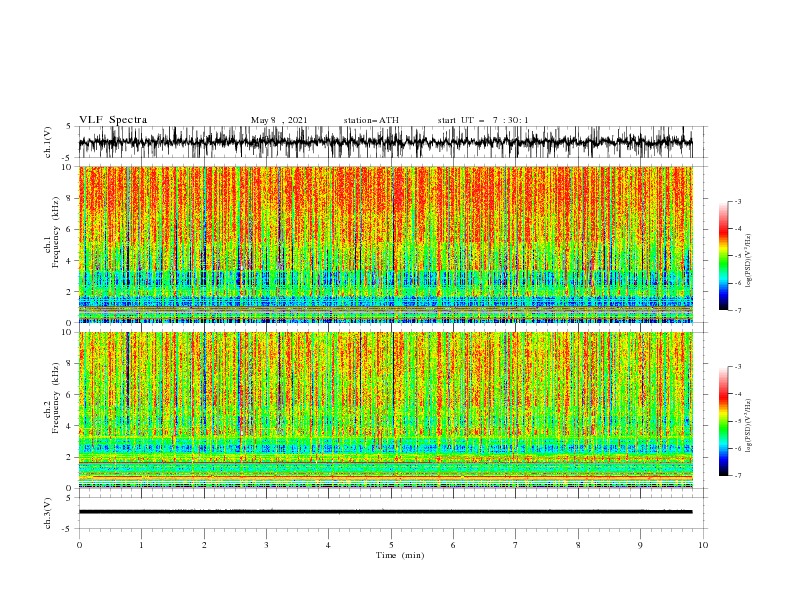The image size is (792, 612).
Task: Click the ch.1 colorbar "log(PSD)(V²/Hz)" label
Action: pos(748,261)
